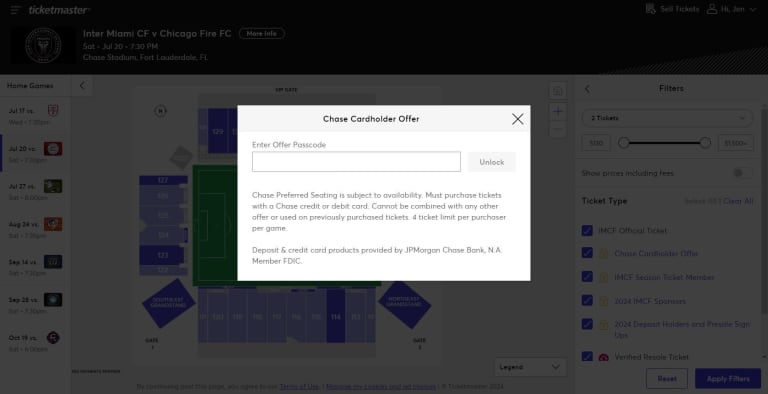
Task: Open the 2 Tickets quantity dropdown
Action: (x=667, y=118)
